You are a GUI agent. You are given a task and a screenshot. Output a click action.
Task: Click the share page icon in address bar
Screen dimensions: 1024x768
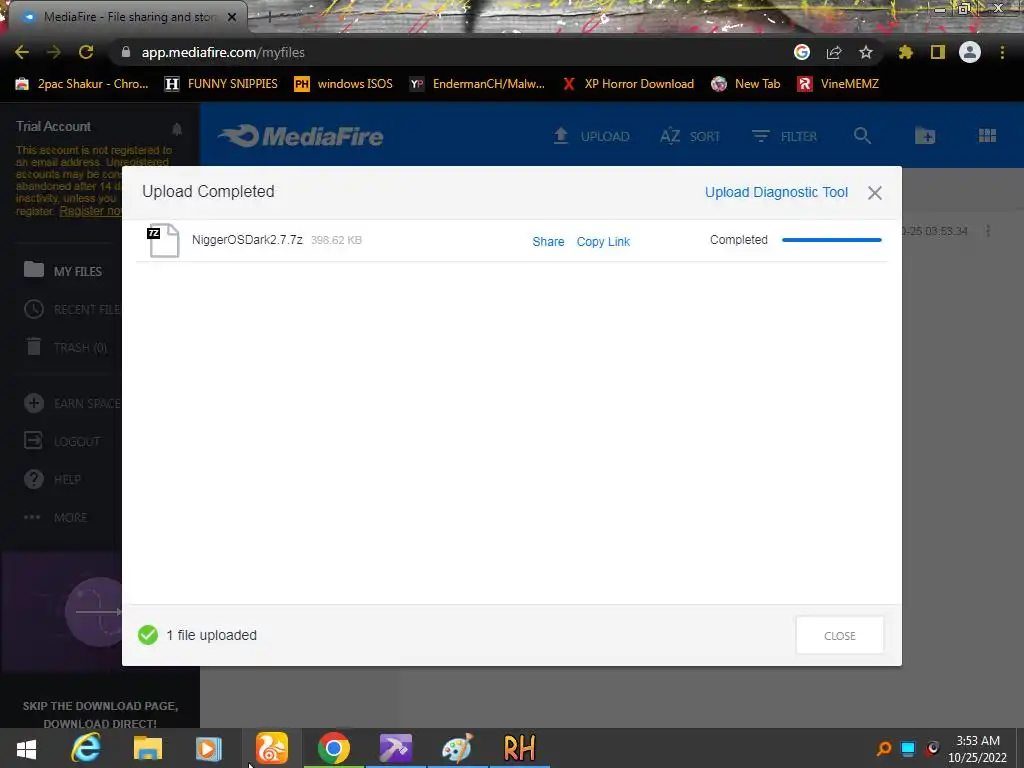(834, 52)
